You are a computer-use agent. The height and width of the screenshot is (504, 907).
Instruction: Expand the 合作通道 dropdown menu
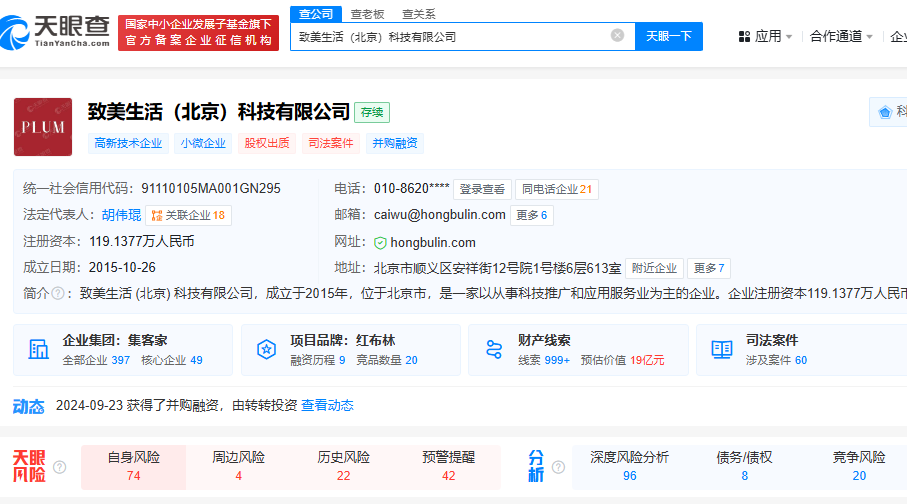pos(841,36)
